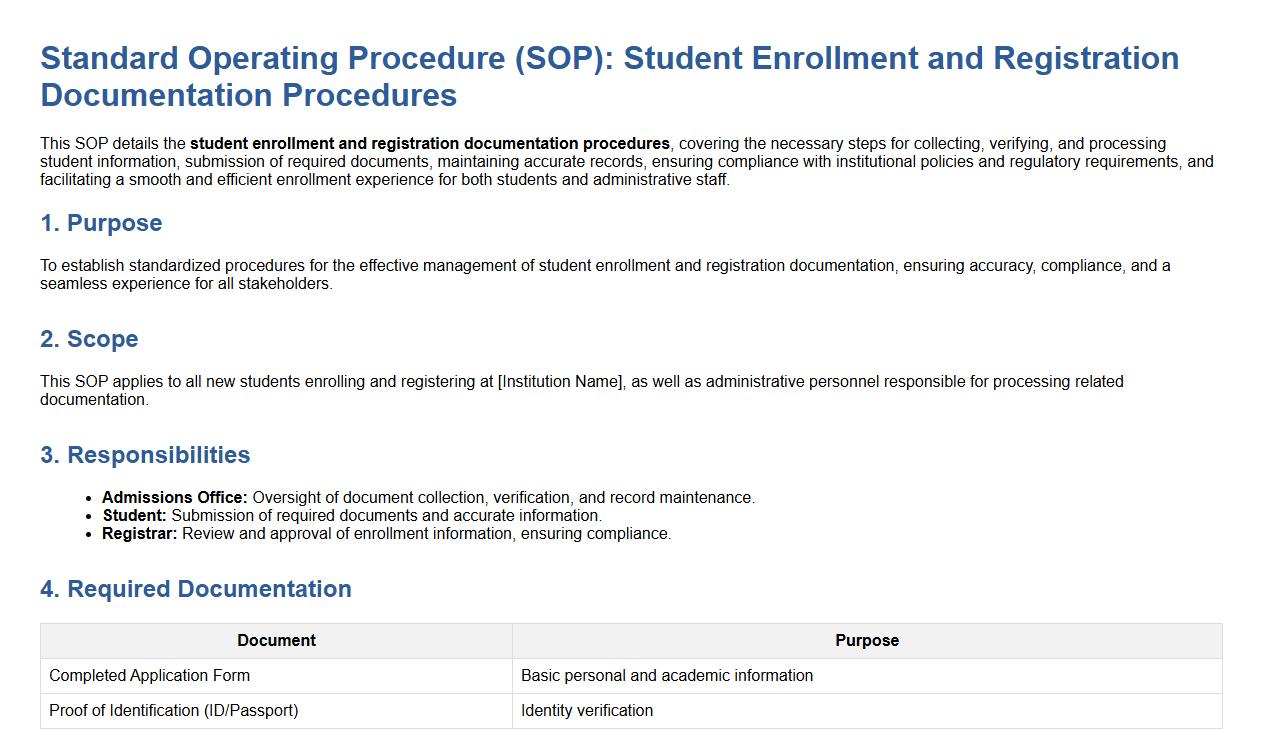Click the '4. Required Documentation' heading
This screenshot has height=729, width=1263.
coord(196,589)
